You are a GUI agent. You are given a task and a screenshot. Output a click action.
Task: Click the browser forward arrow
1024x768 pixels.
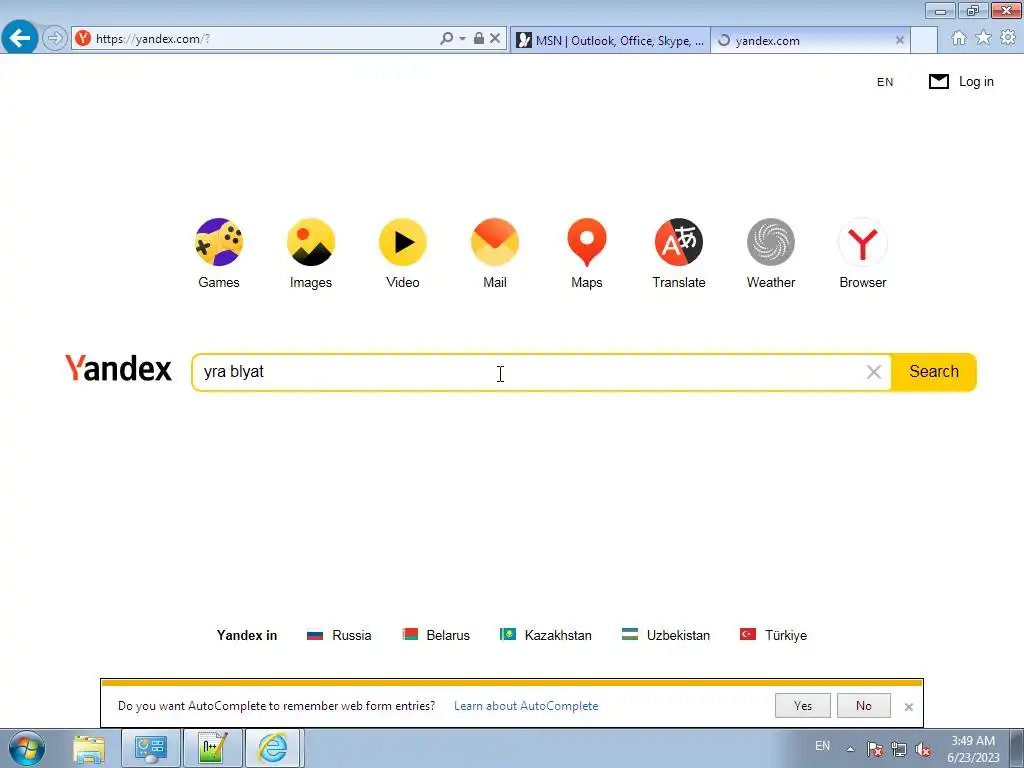click(55, 38)
